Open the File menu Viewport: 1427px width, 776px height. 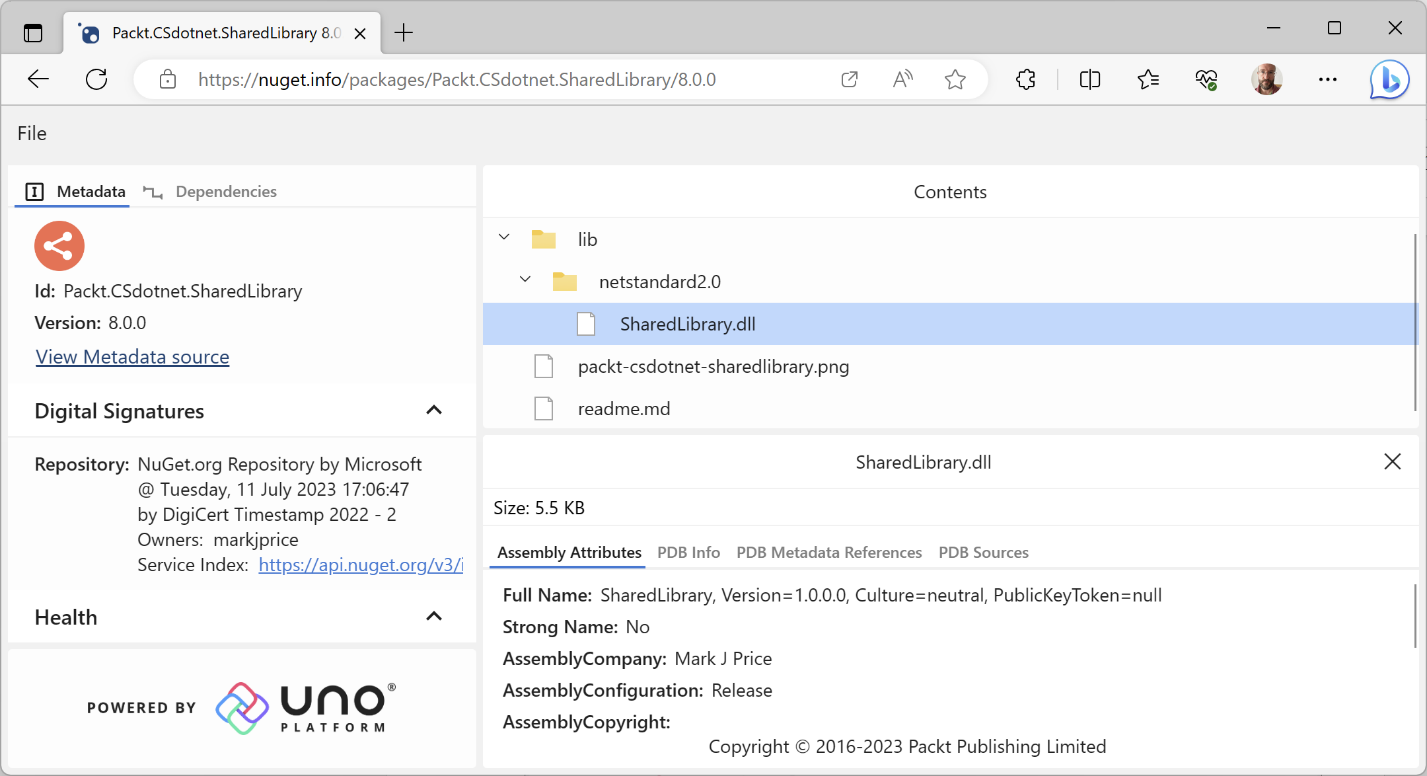(x=32, y=133)
